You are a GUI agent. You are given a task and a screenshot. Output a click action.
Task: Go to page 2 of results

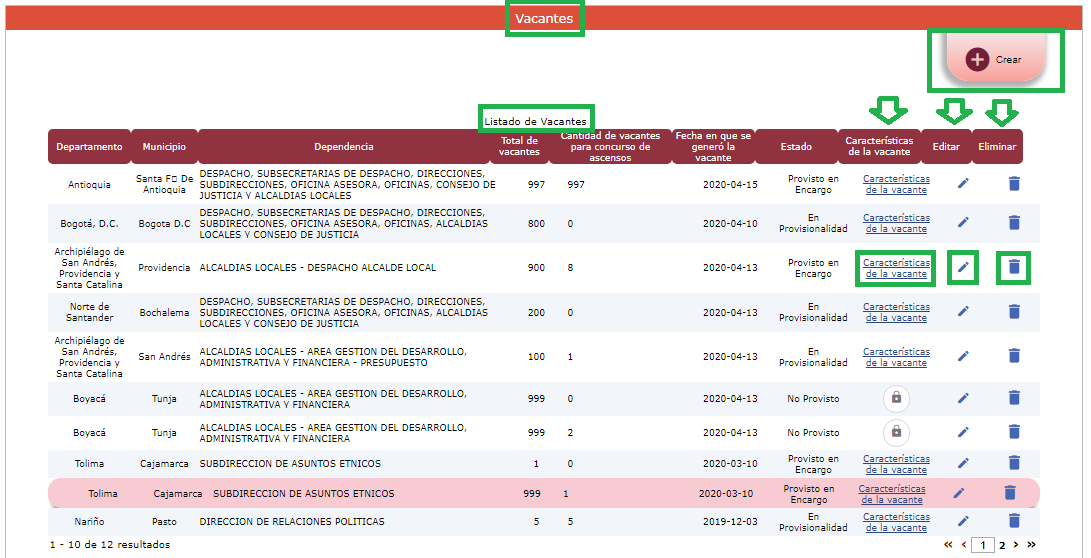click(x=1002, y=545)
